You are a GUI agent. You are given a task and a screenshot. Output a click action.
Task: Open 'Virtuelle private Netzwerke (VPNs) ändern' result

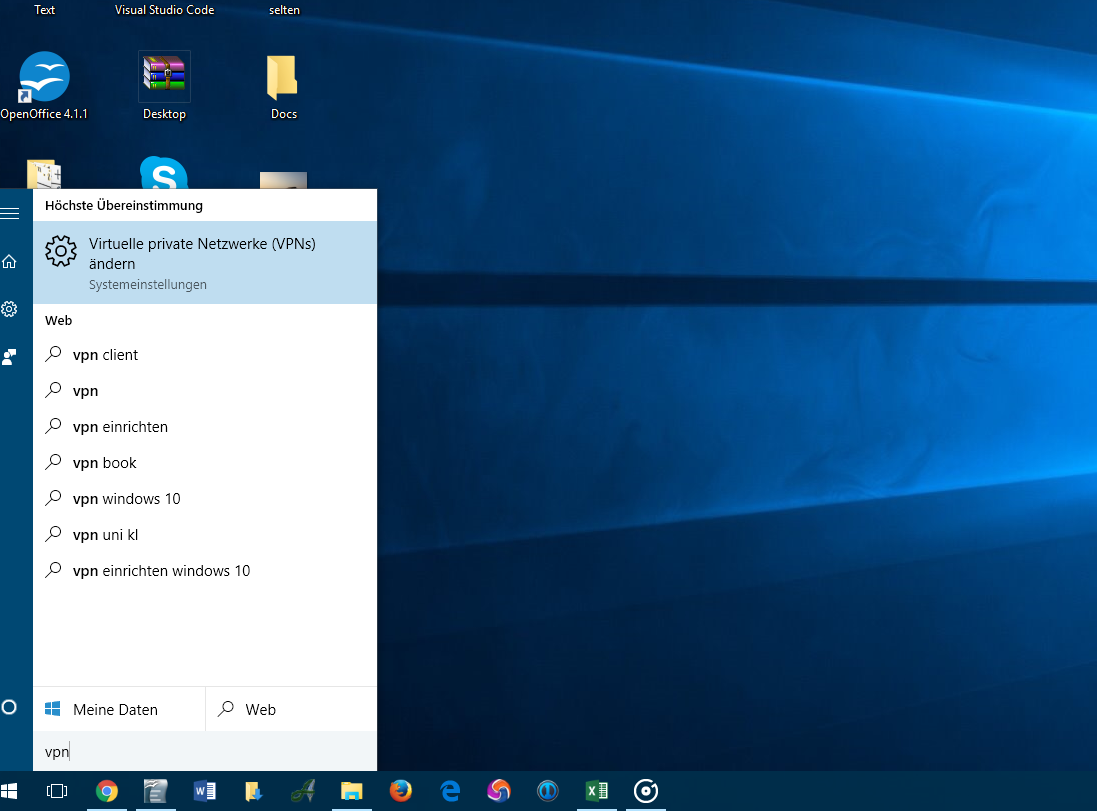(x=205, y=262)
